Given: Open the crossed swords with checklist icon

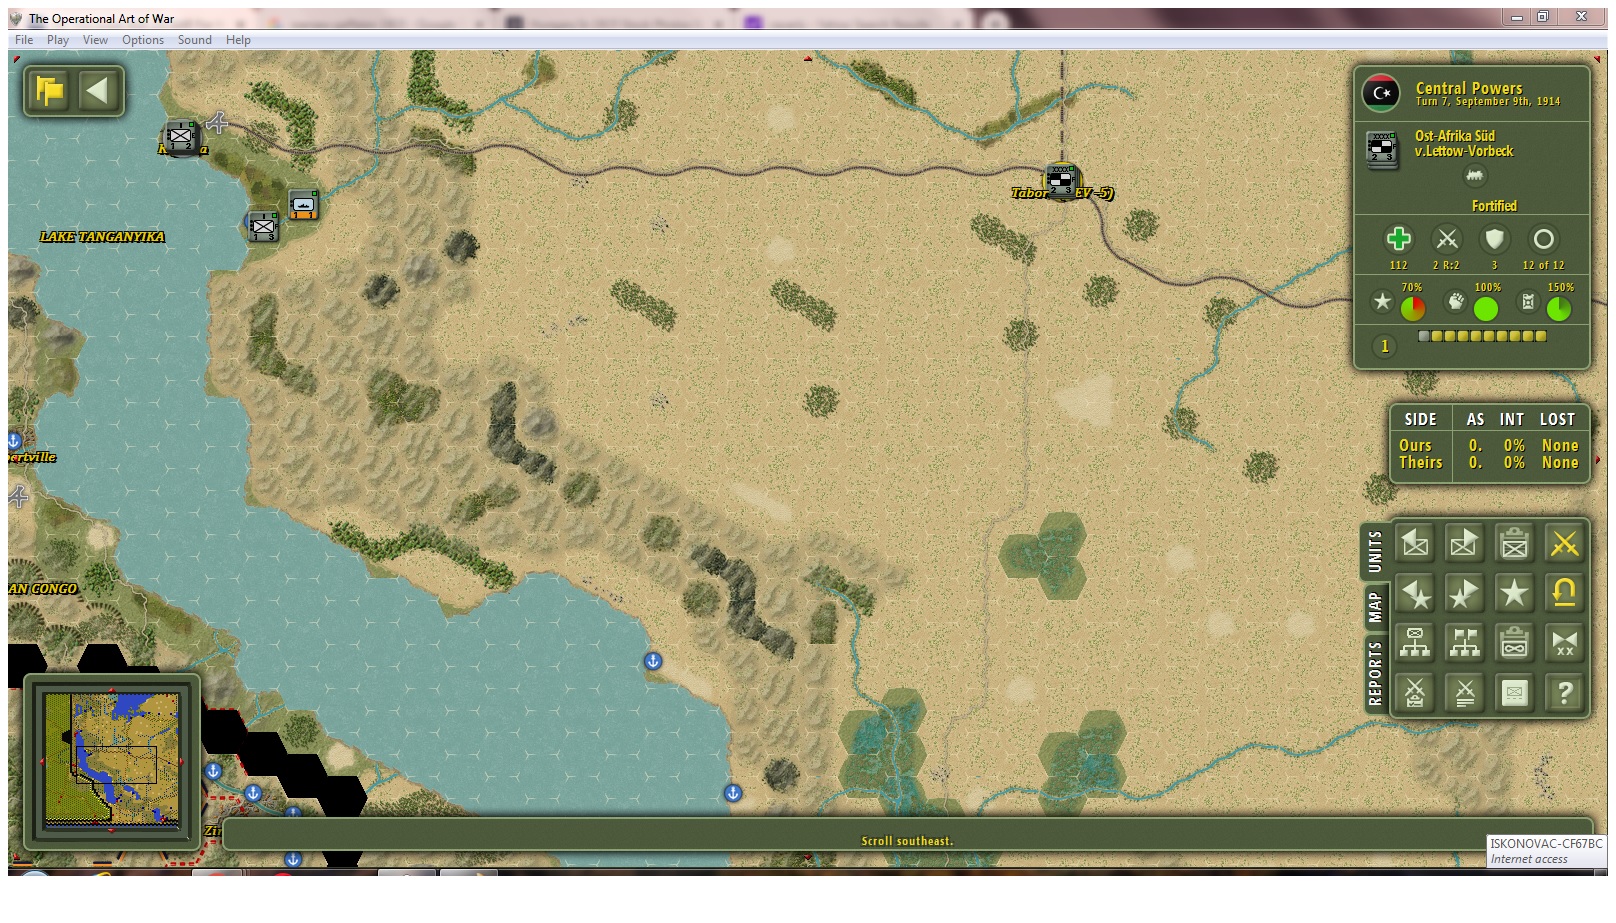Looking at the screenshot, I should pyautogui.click(x=1415, y=692).
